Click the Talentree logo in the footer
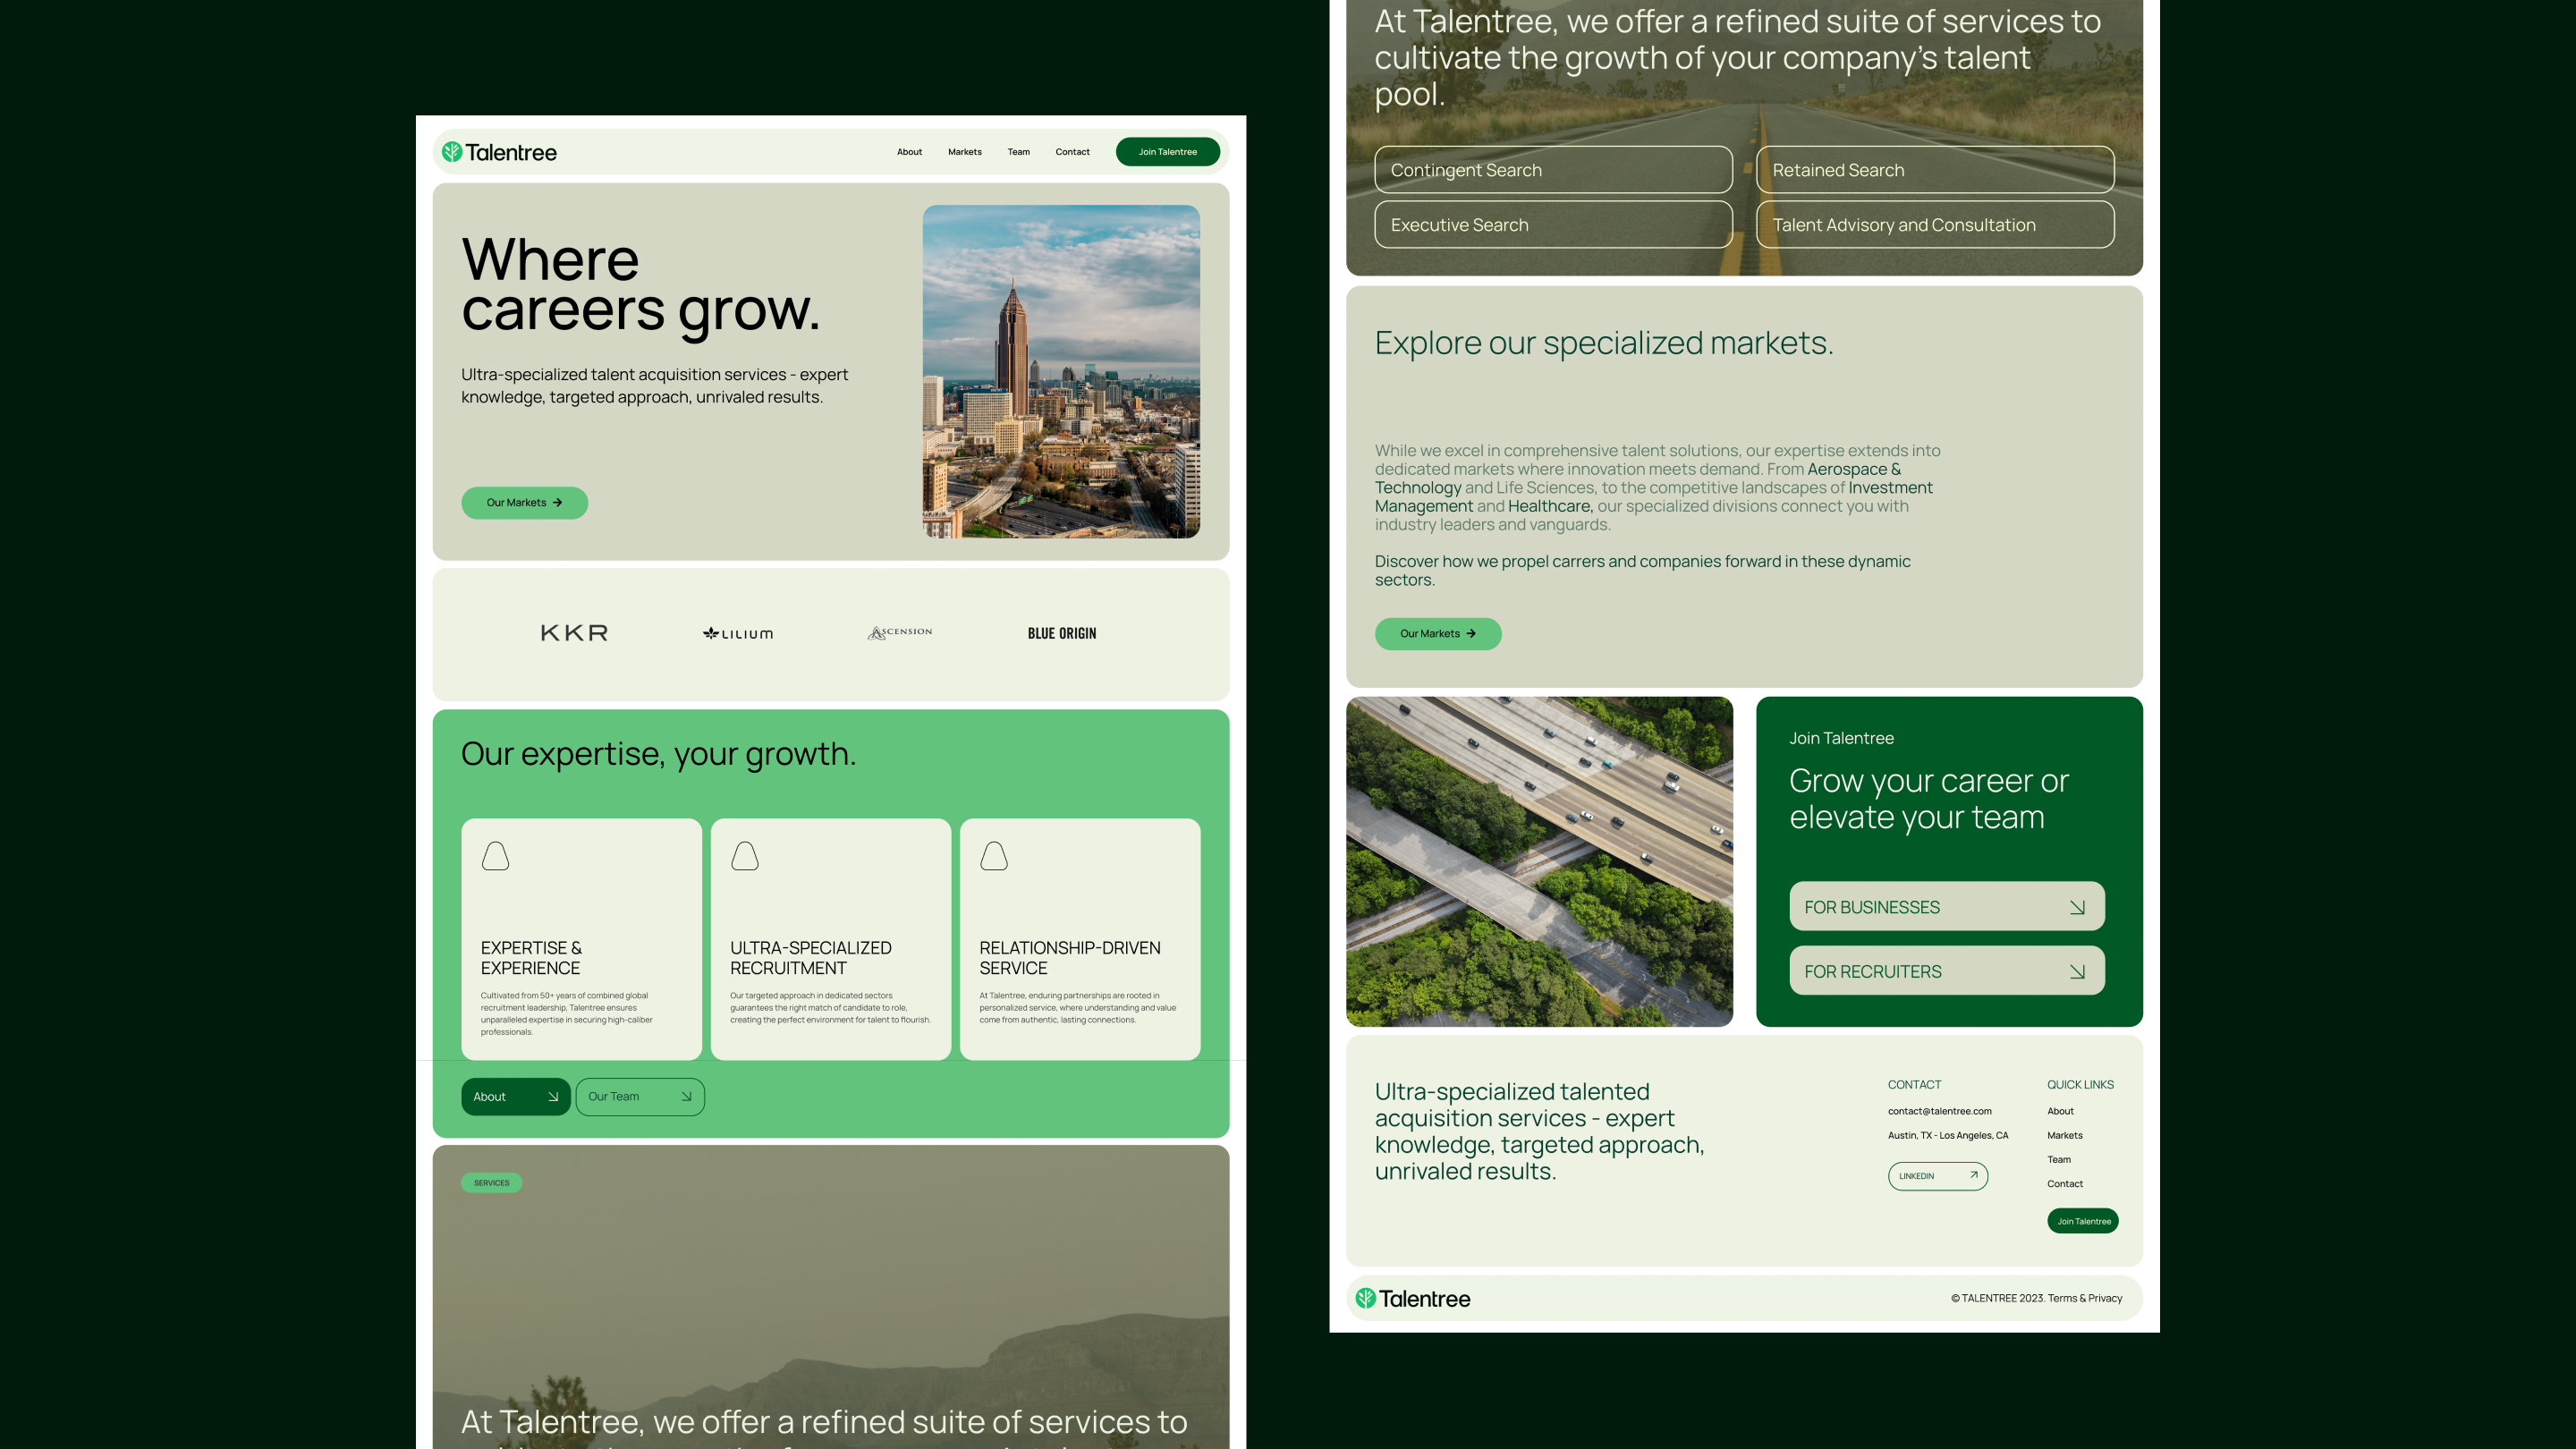Screen dimensions: 2576x1449 (1412, 1298)
